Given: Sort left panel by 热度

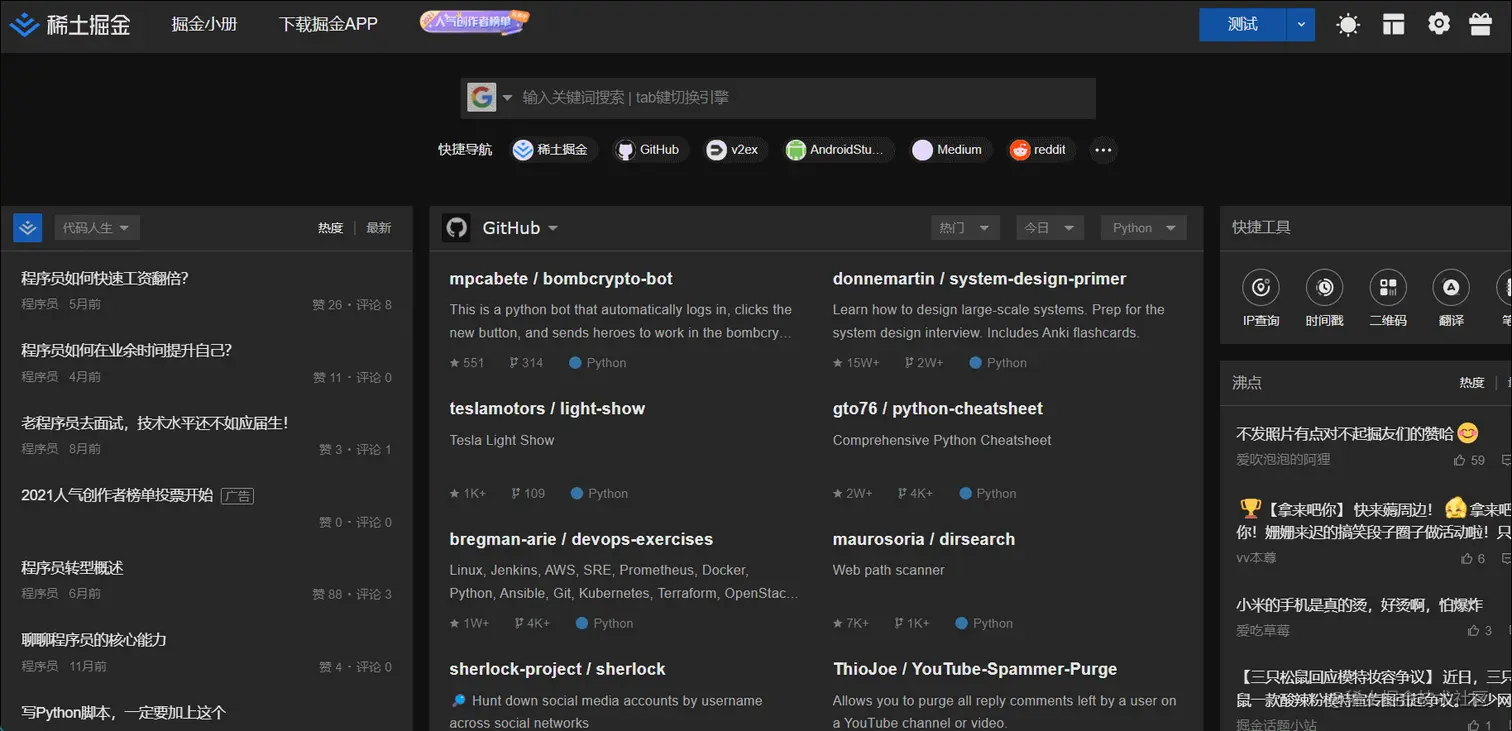Looking at the screenshot, I should pos(330,228).
